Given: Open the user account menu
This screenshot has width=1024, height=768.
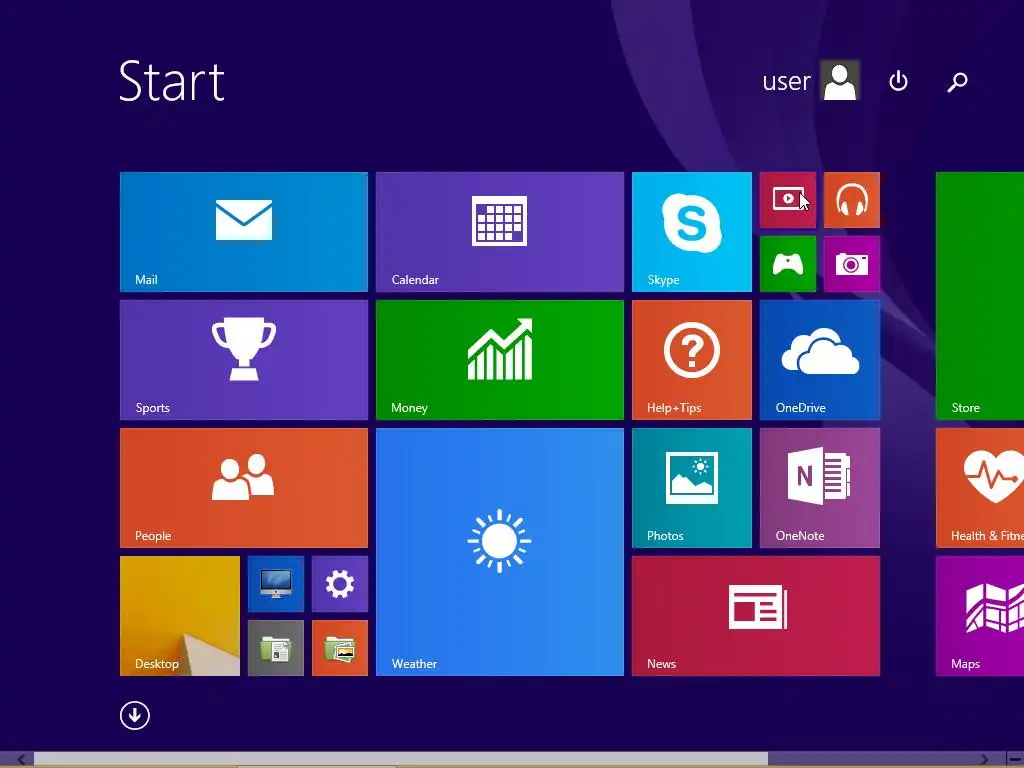Looking at the screenshot, I should (x=810, y=81).
